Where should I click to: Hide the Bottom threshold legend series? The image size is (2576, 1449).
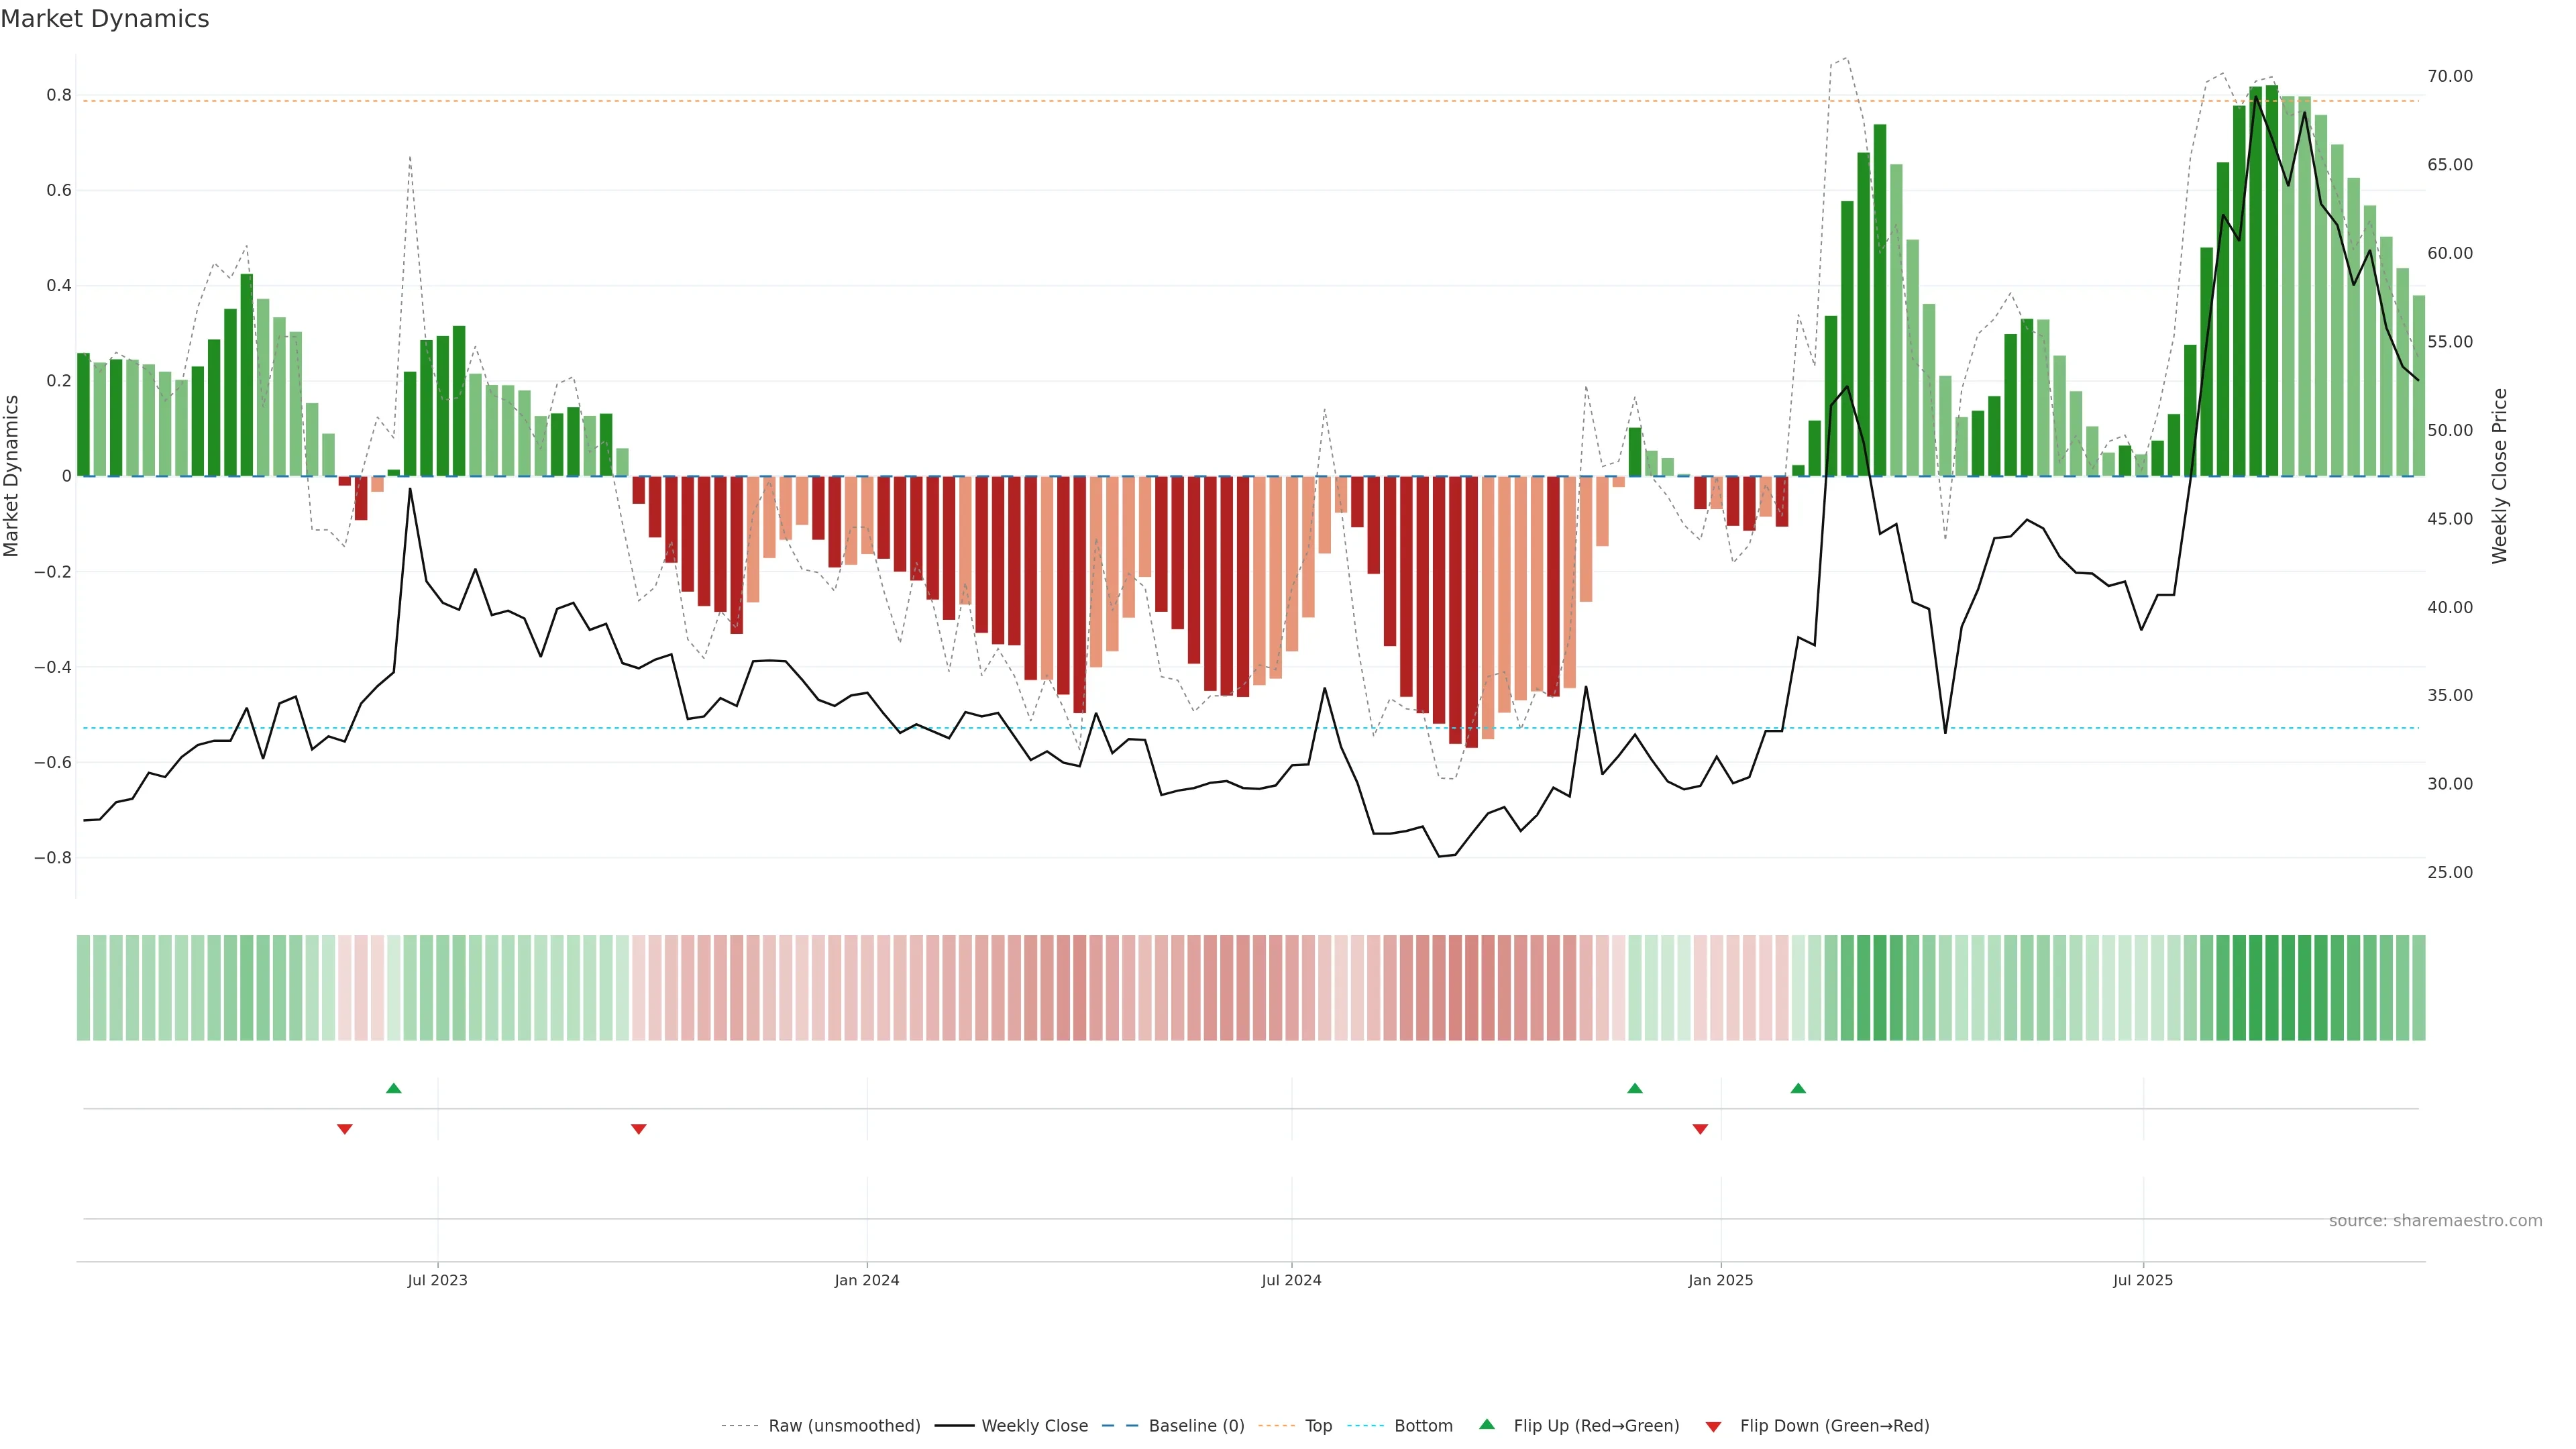pos(1423,1425)
